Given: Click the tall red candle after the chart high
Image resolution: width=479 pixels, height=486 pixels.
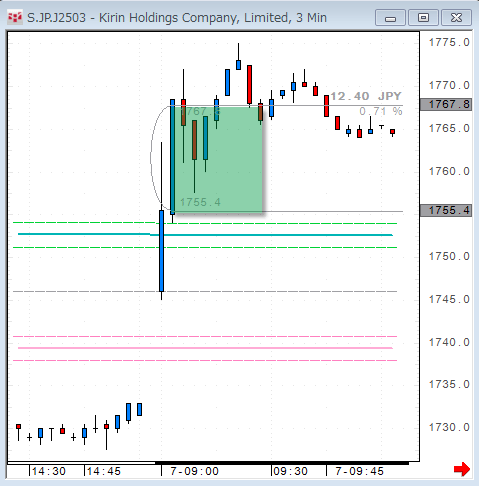Looking at the screenshot, I should point(249,85).
